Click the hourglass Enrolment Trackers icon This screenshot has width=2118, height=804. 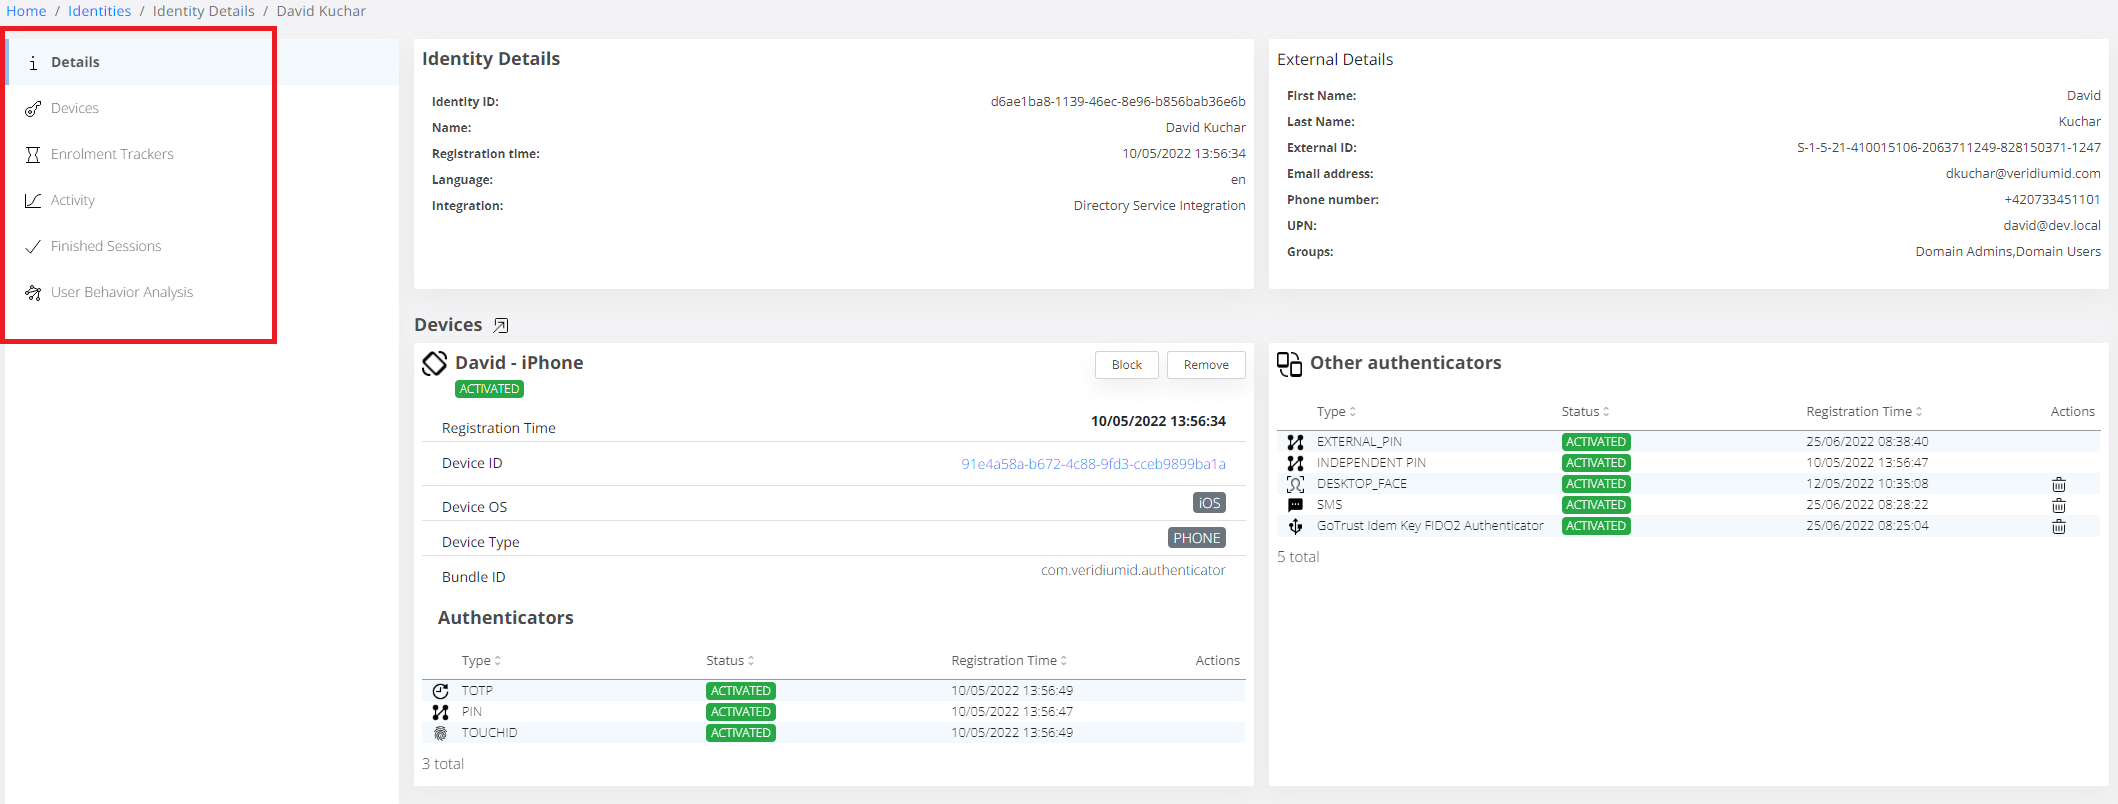pos(33,154)
